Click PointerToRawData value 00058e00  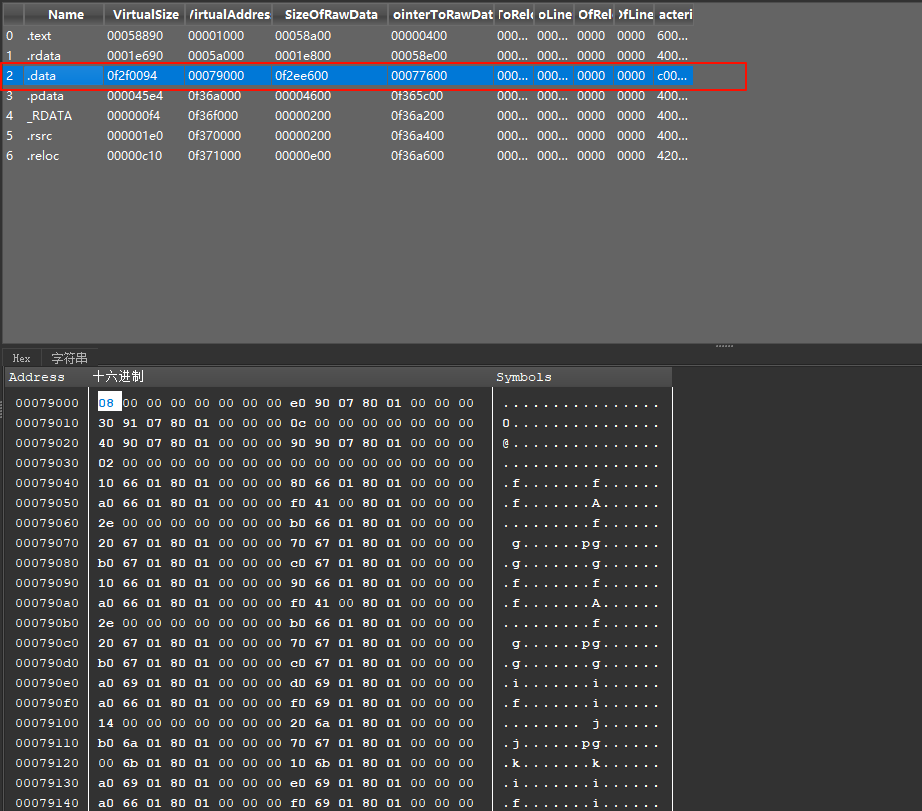click(419, 56)
